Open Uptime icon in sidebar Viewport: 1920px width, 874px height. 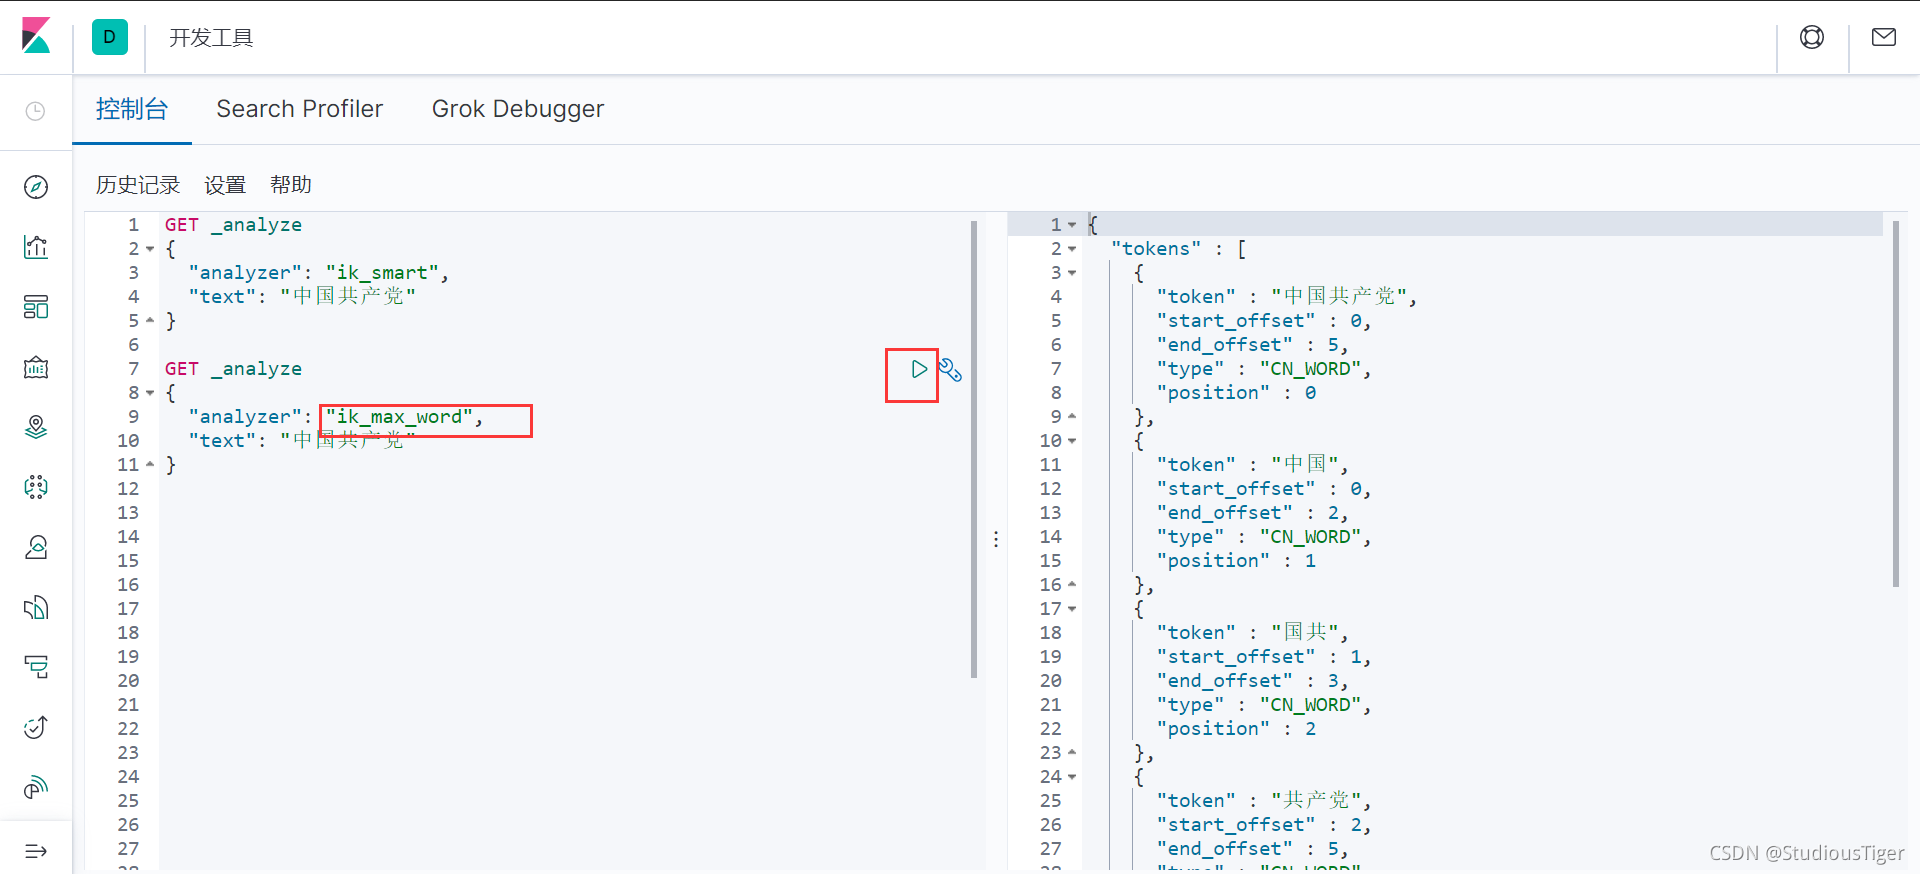click(36, 727)
